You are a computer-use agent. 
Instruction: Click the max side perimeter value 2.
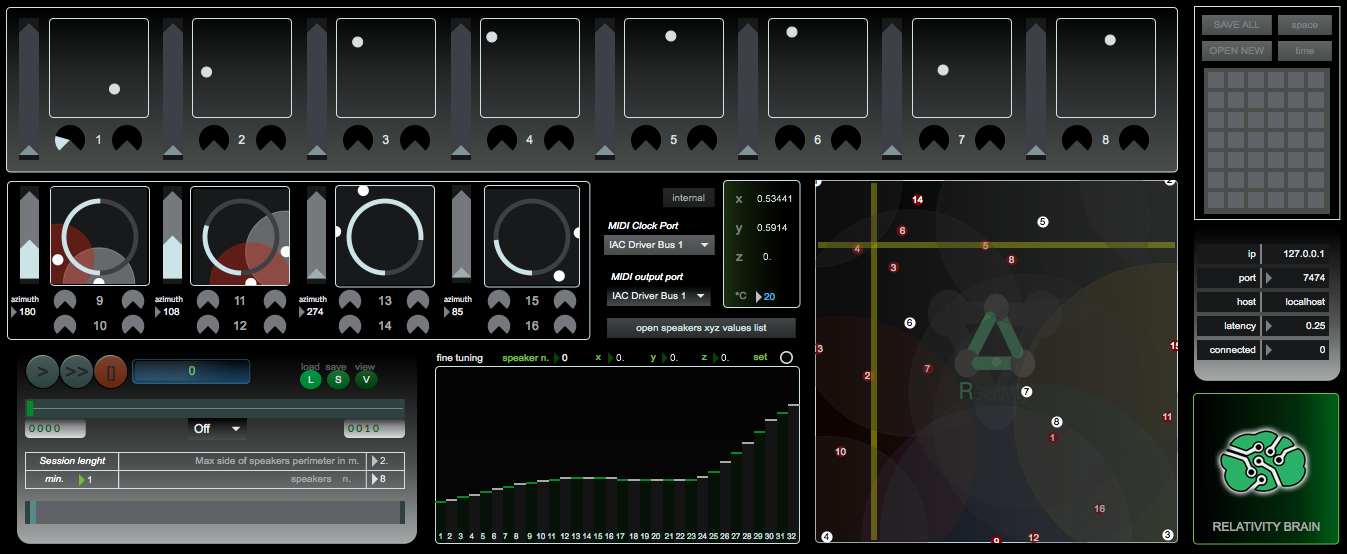386,461
